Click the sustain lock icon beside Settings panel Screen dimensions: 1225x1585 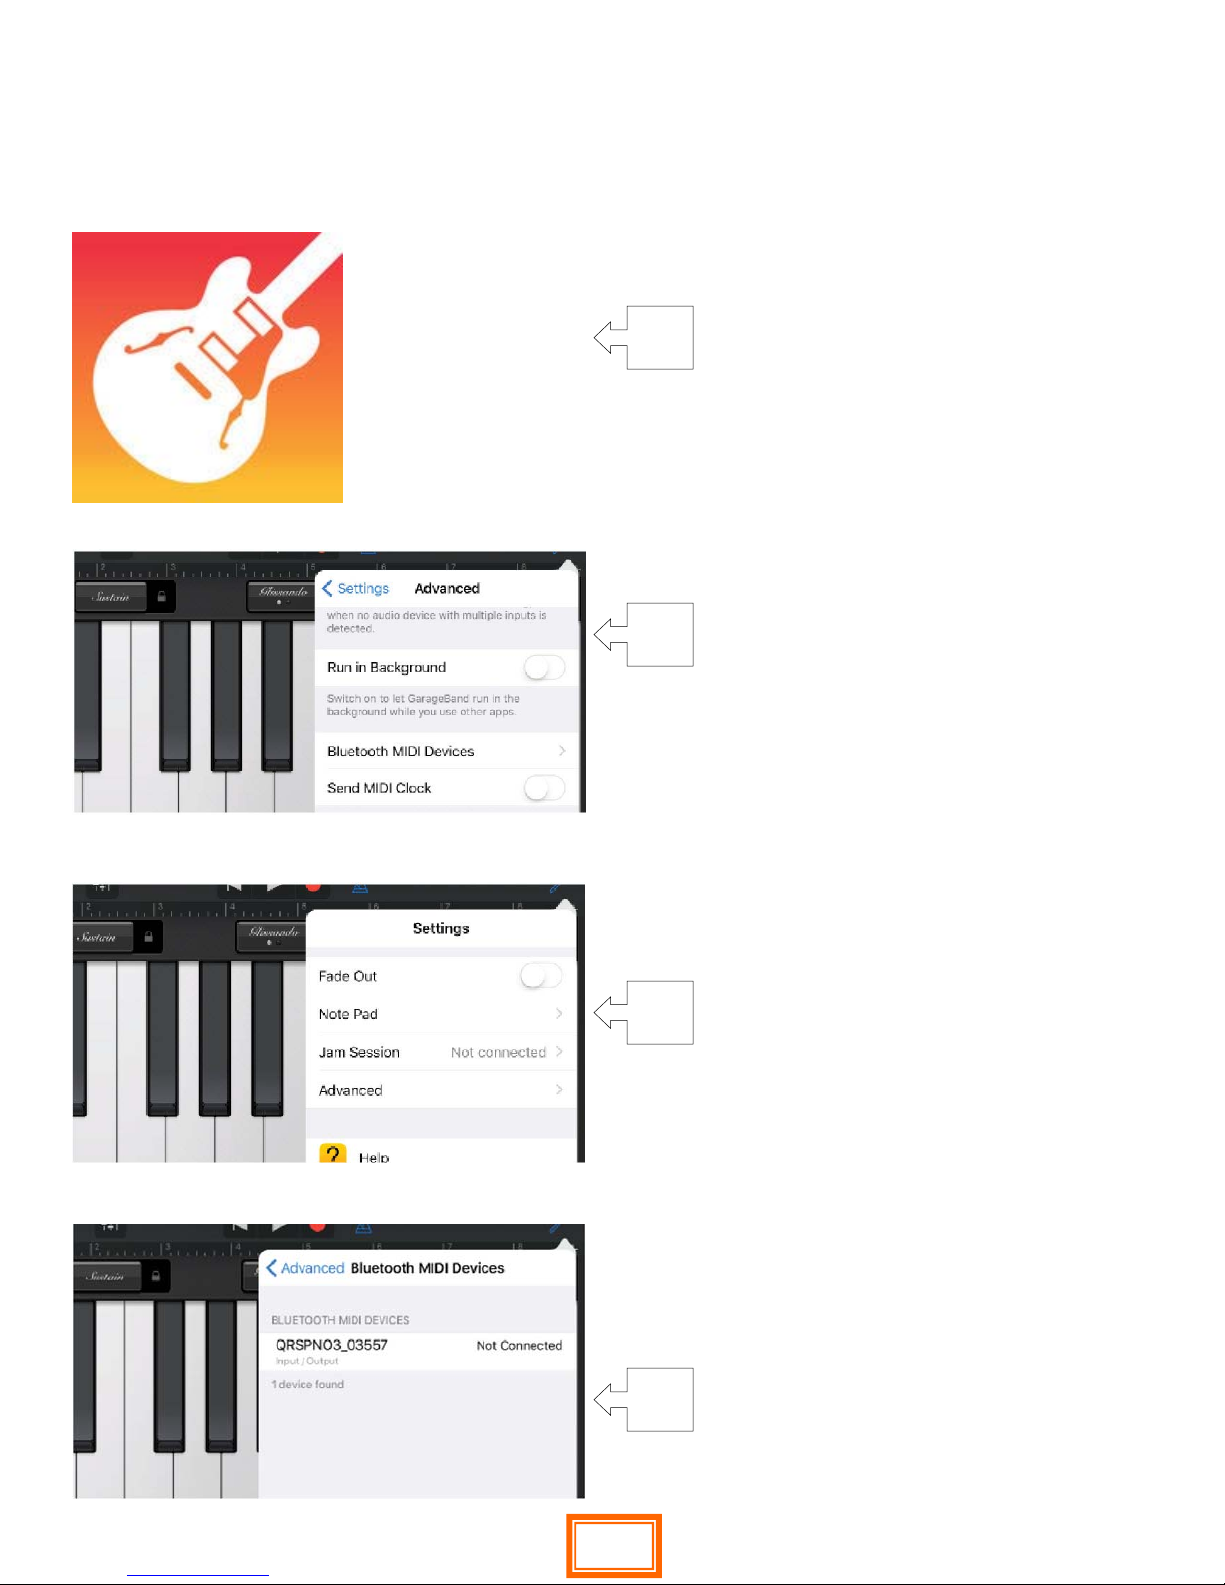tap(148, 937)
